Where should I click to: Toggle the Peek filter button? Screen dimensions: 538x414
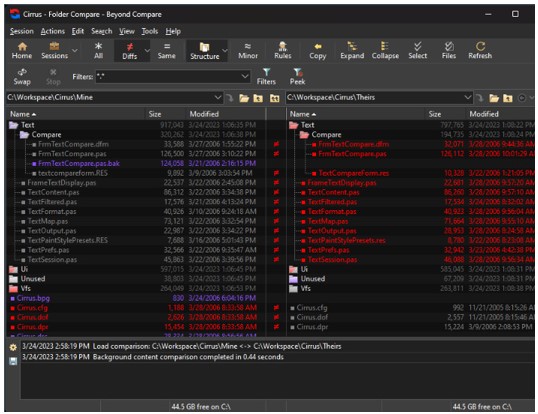tap(297, 77)
